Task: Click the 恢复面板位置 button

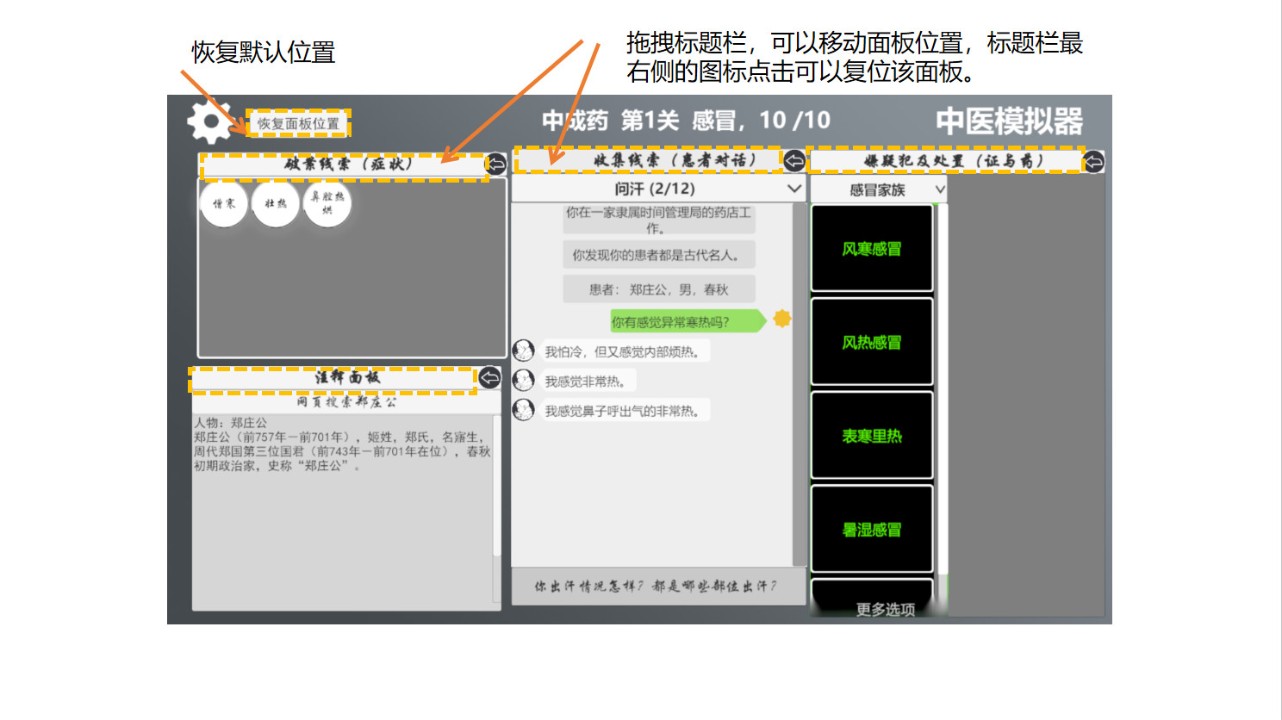Action: pyautogui.click(x=298, y=124)
